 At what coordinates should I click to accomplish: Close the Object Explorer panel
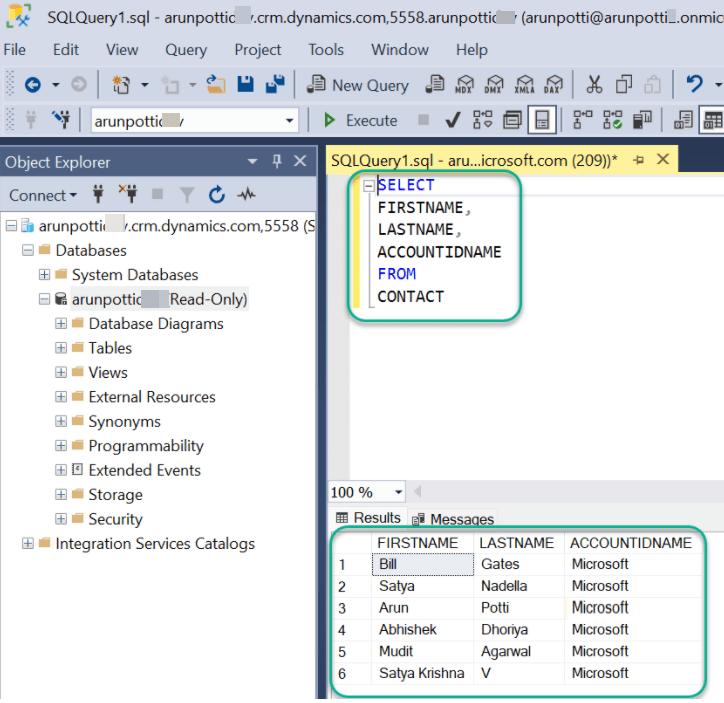pos(300,161)
